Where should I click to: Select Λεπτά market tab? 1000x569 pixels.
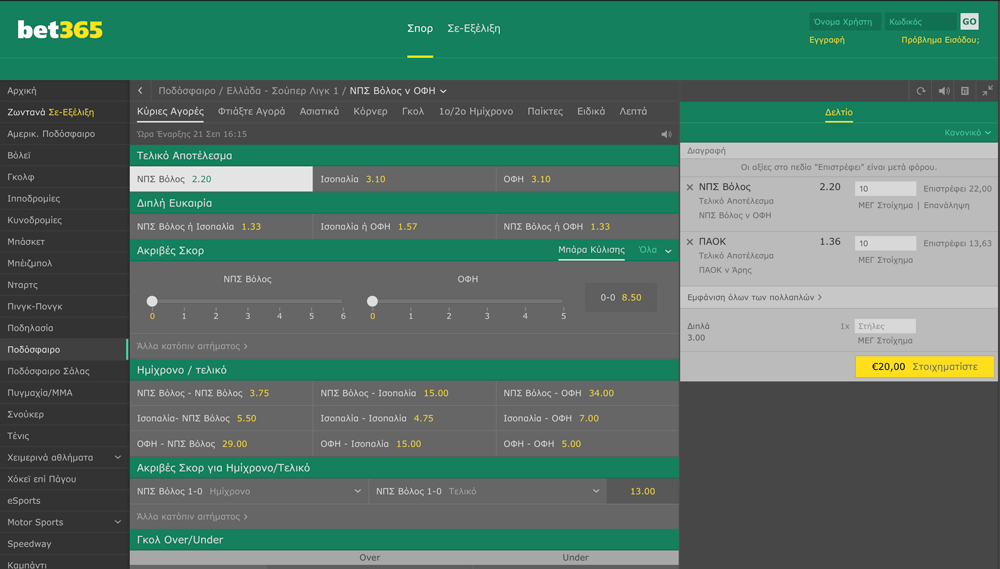633,111
